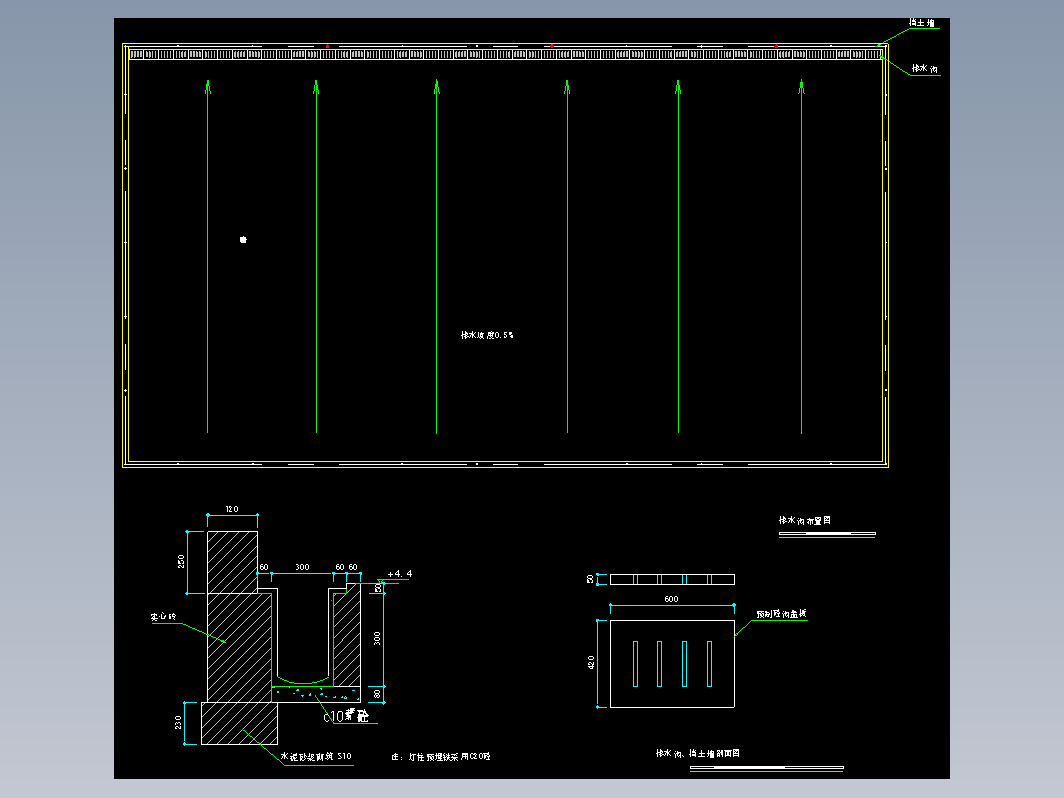Viewport: 1064px width, 798px height.
Task: Click the 挡土墙 label at top right
Action: pos(922,22)
